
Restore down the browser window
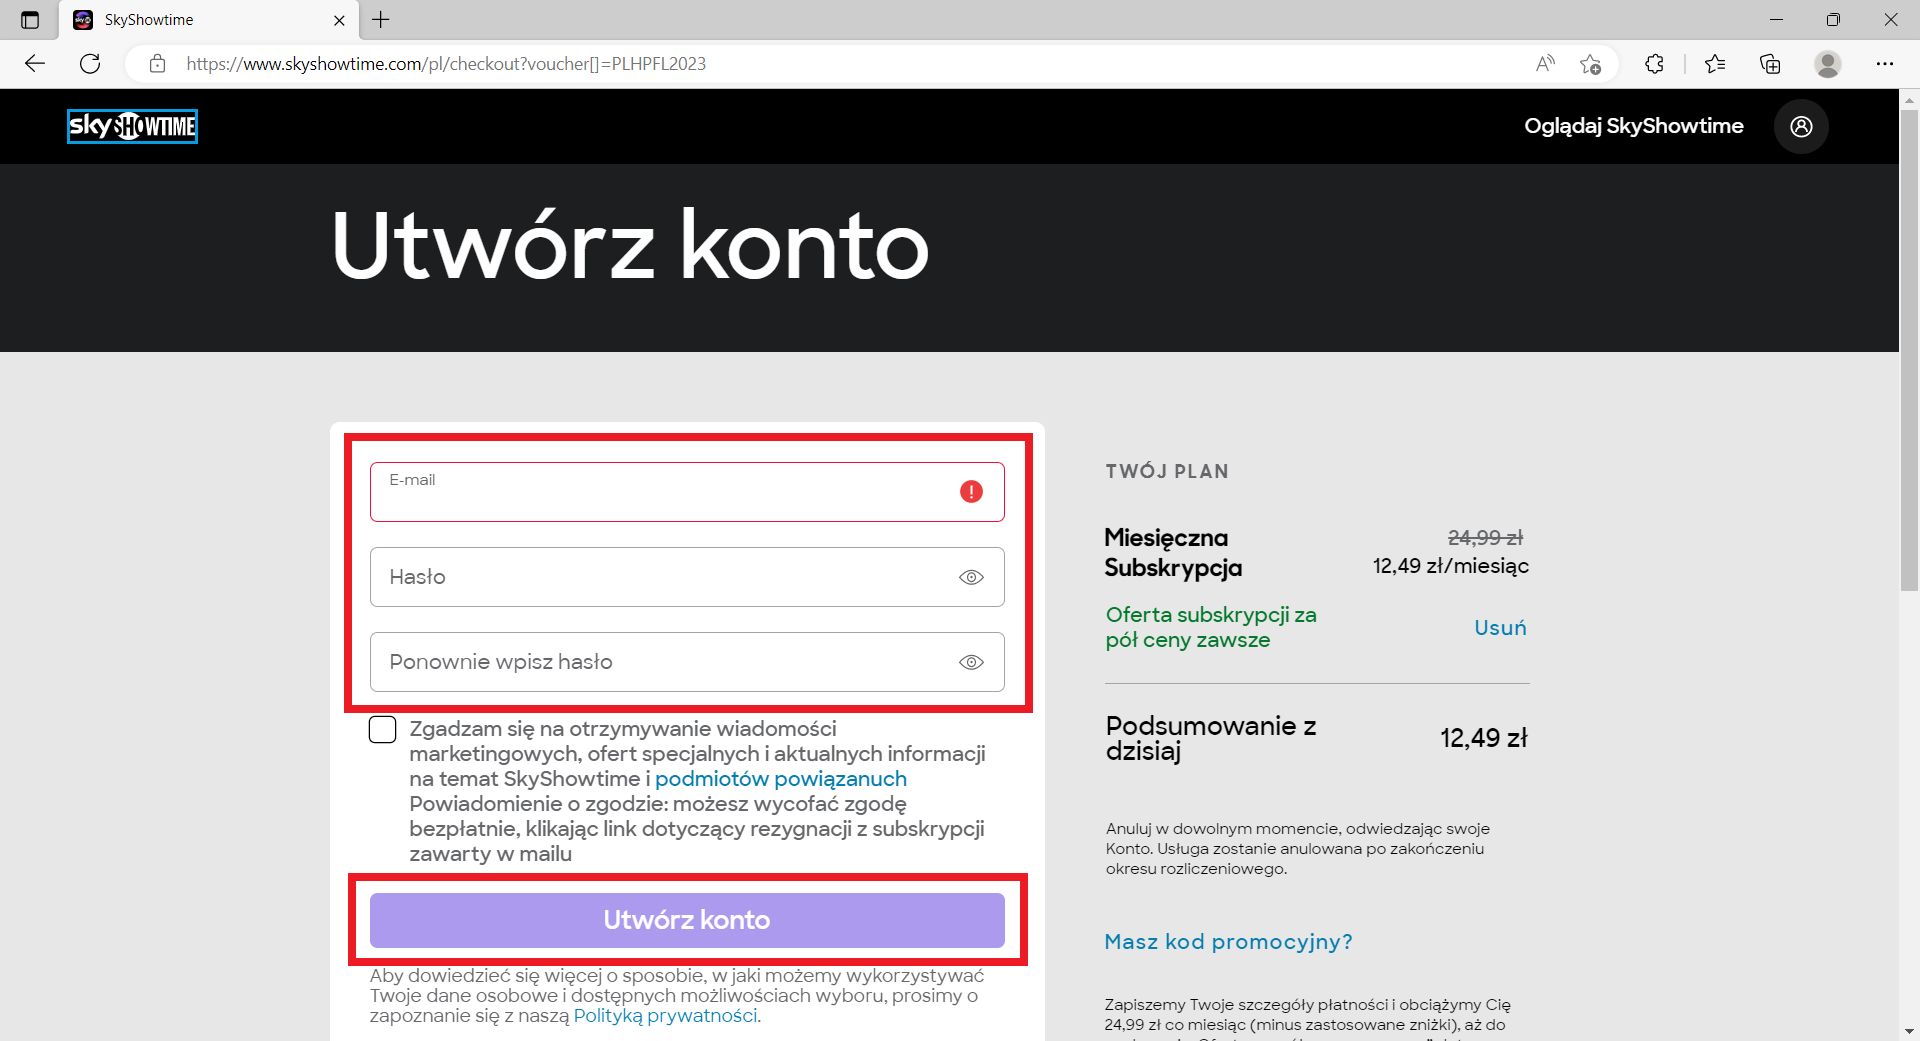pyautogui.click(x=1833, y=20)
